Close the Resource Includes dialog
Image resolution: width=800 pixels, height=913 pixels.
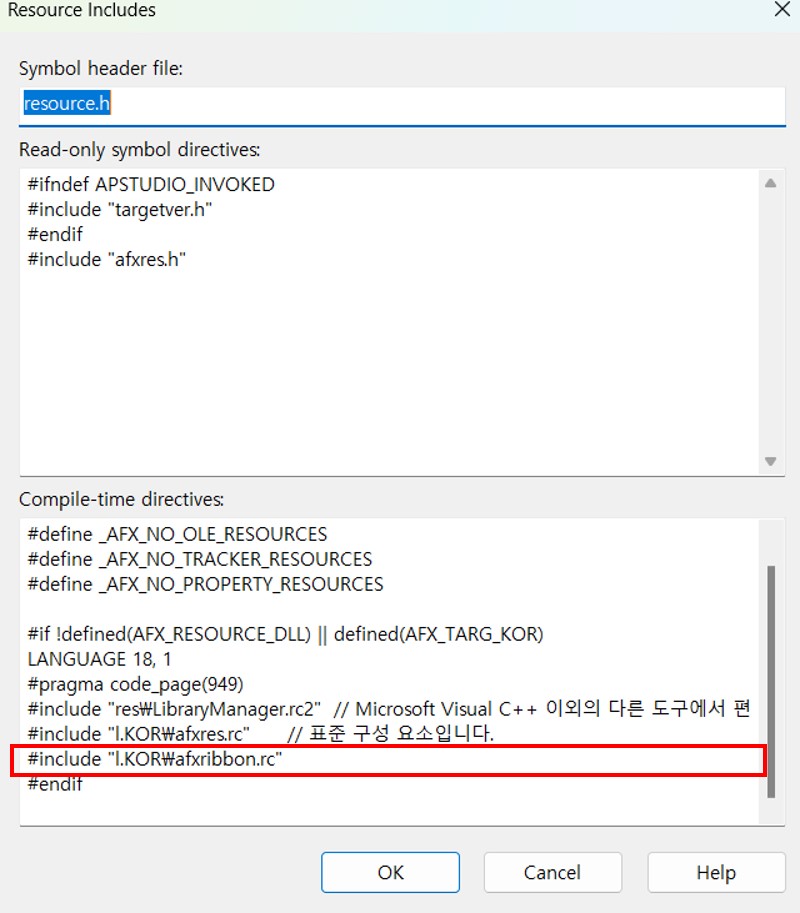[x=782, y=9]
